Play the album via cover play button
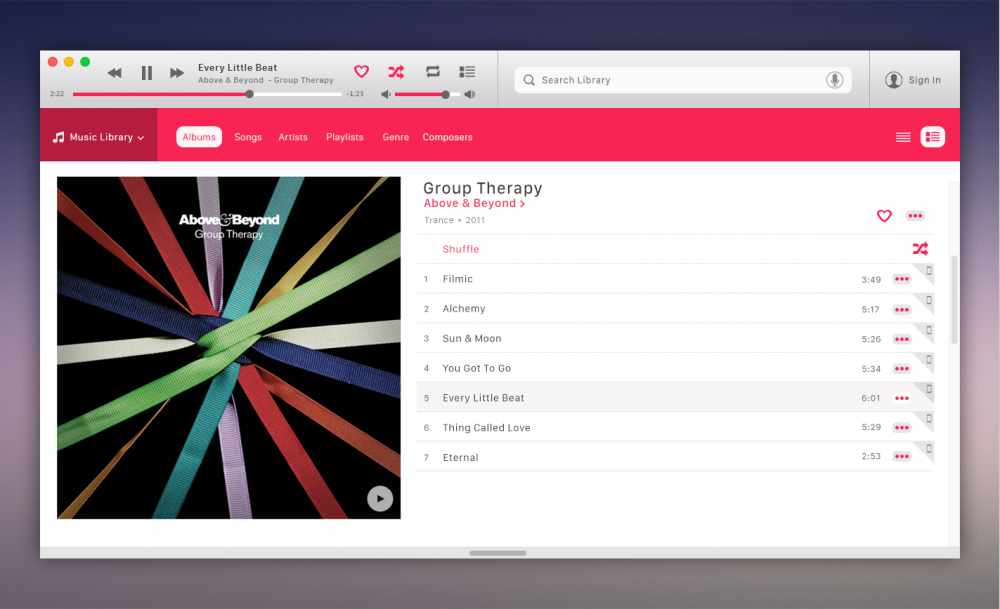 (380, 499)
